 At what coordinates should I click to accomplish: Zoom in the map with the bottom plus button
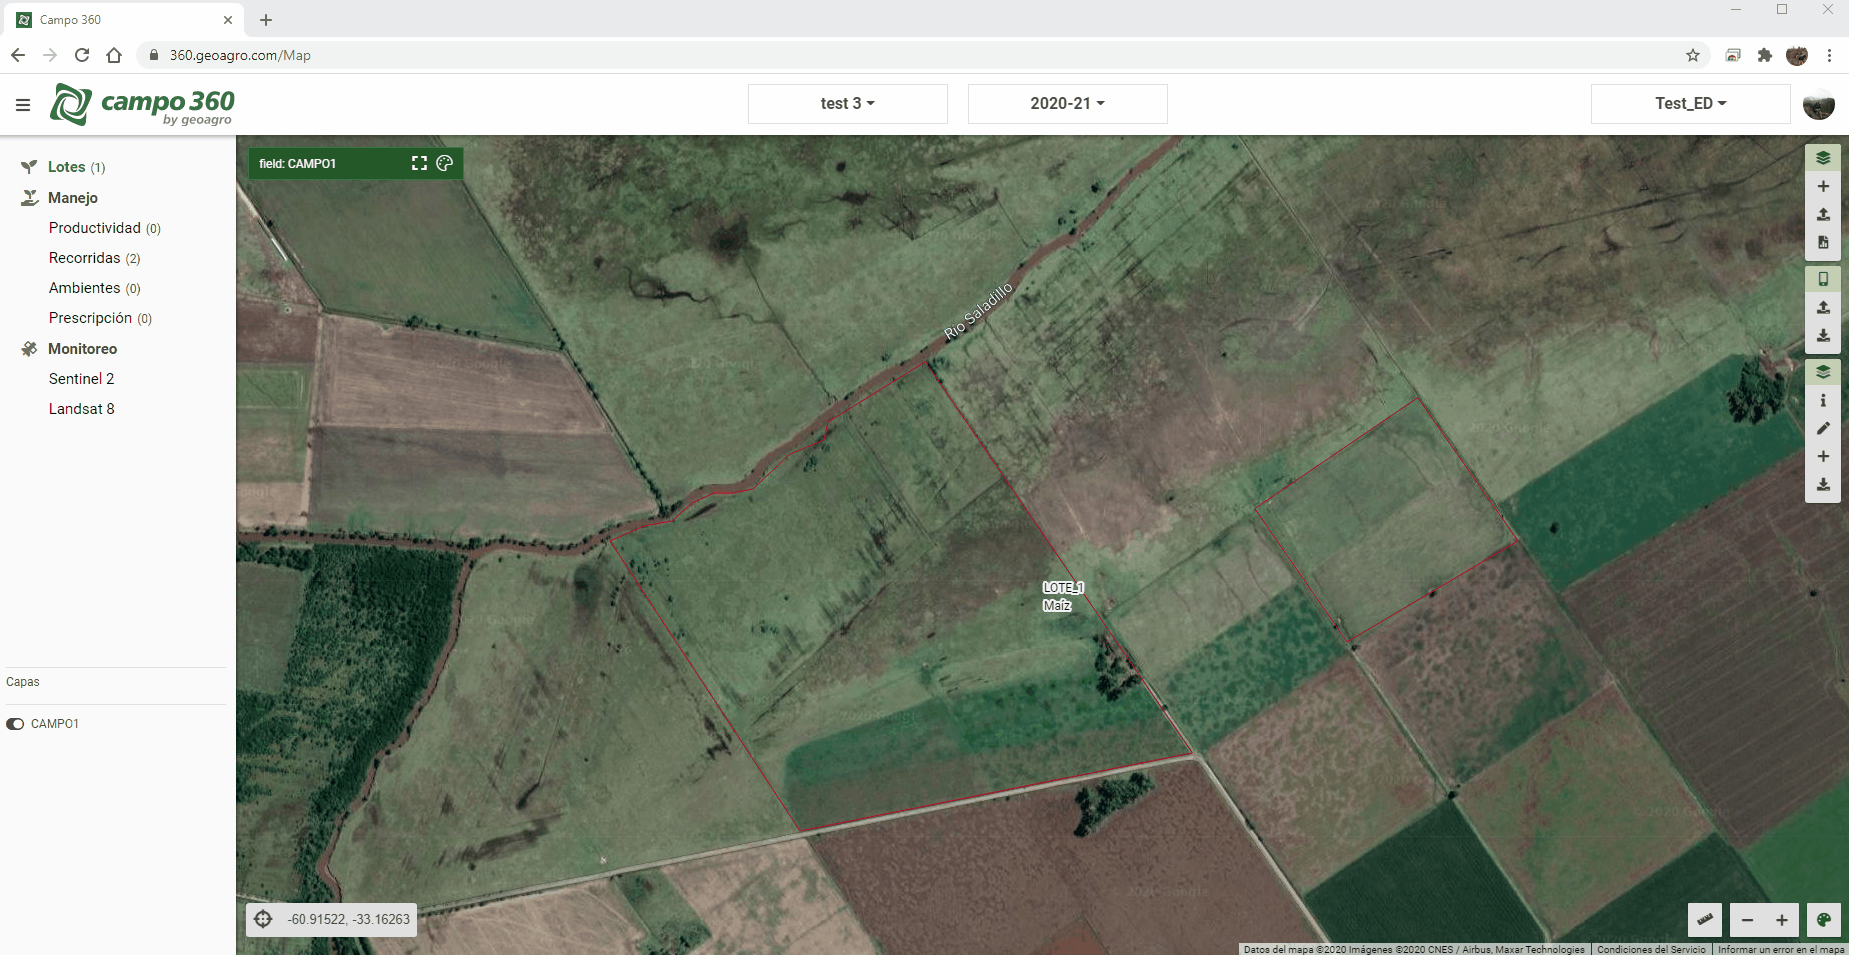tap(1782, 920)
